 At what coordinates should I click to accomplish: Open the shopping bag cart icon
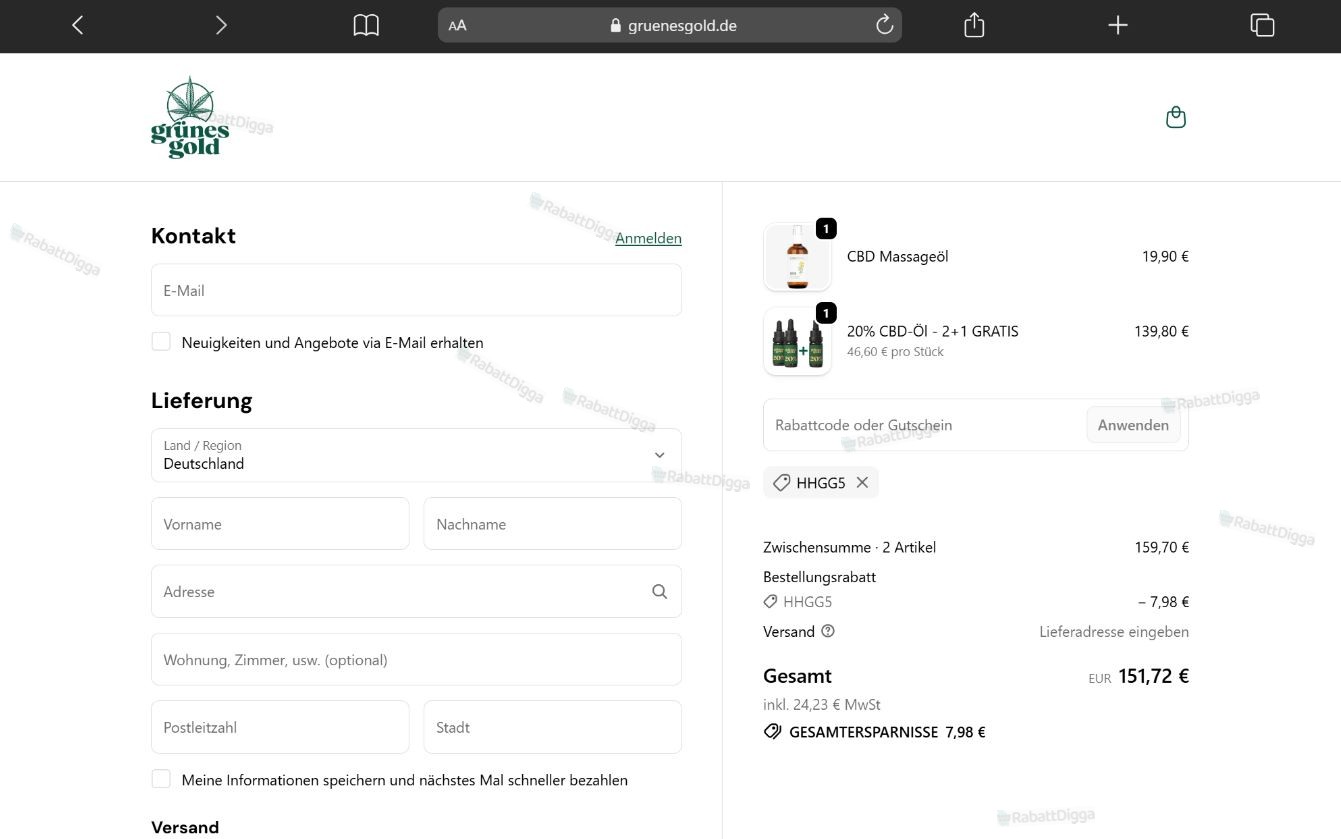click(1176, 118)
